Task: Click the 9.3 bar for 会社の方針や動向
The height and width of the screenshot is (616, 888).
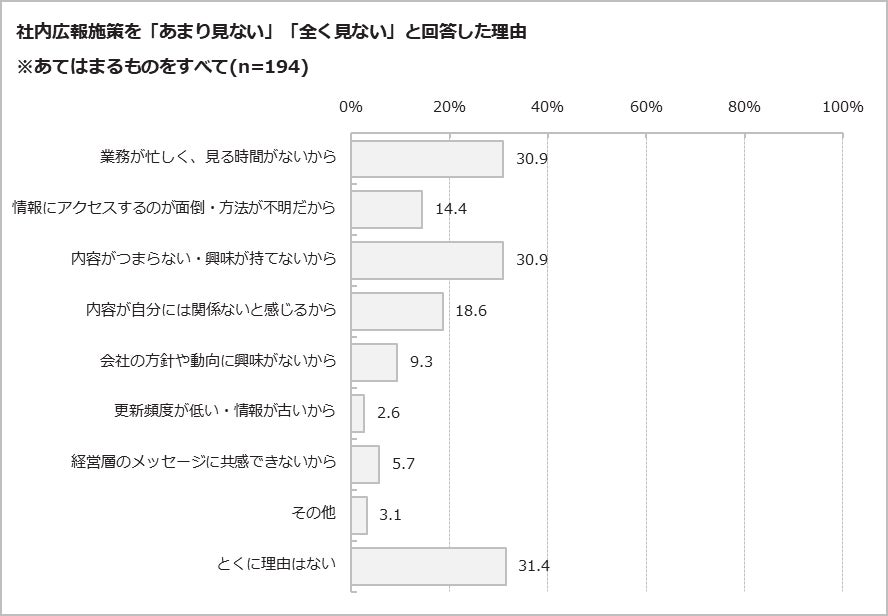Action: tap(374, 362)
